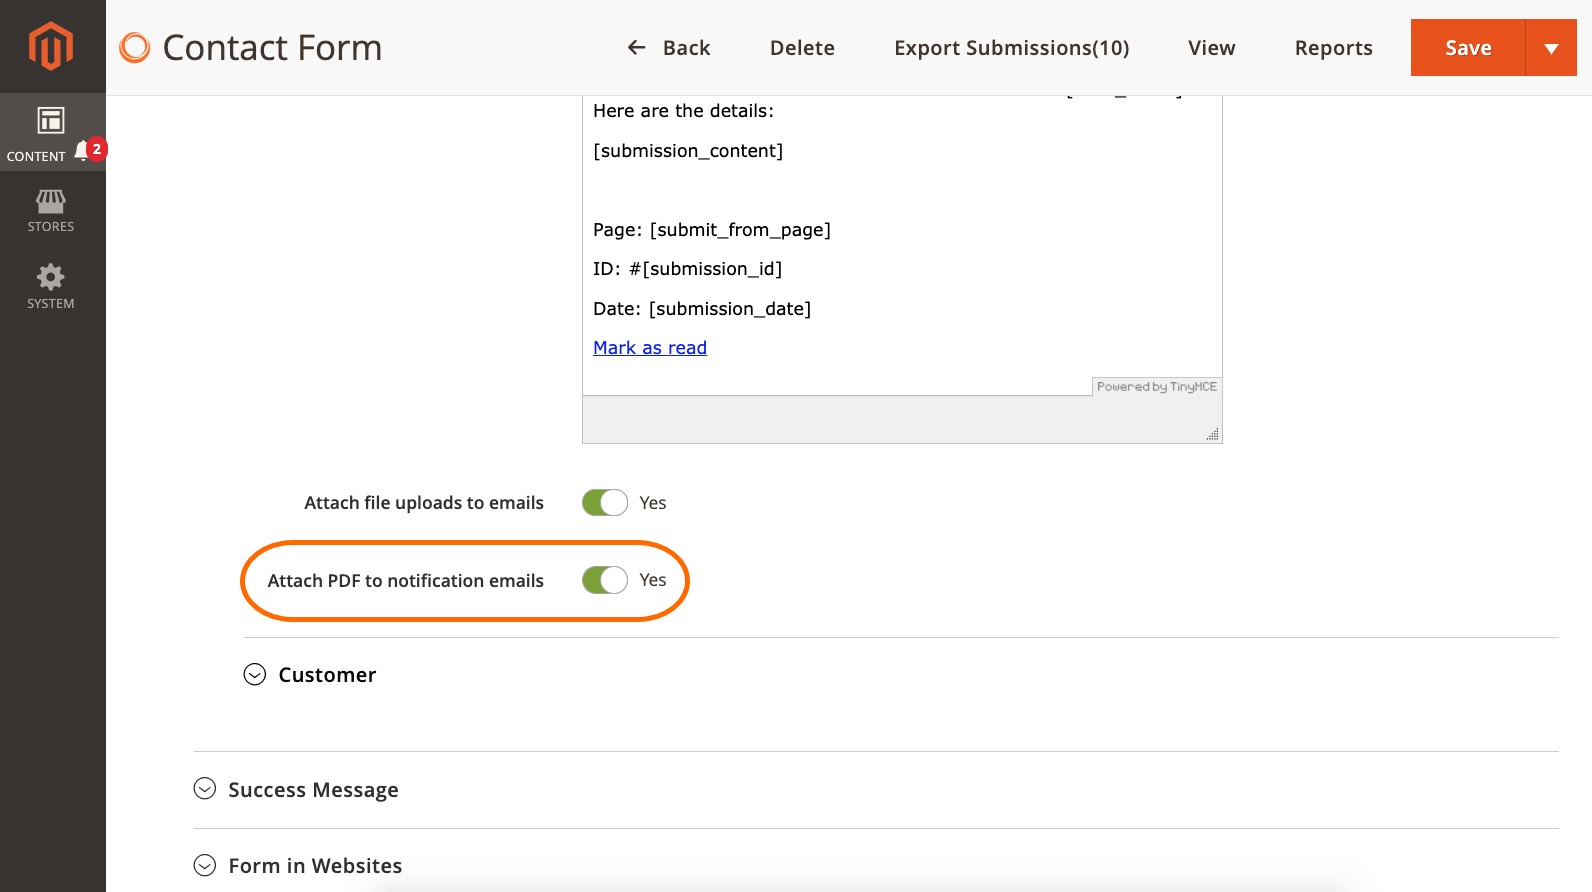Click the orange circle Contact Form icon
Viewport: 1592px width, 892px height.
coord(135,48)
